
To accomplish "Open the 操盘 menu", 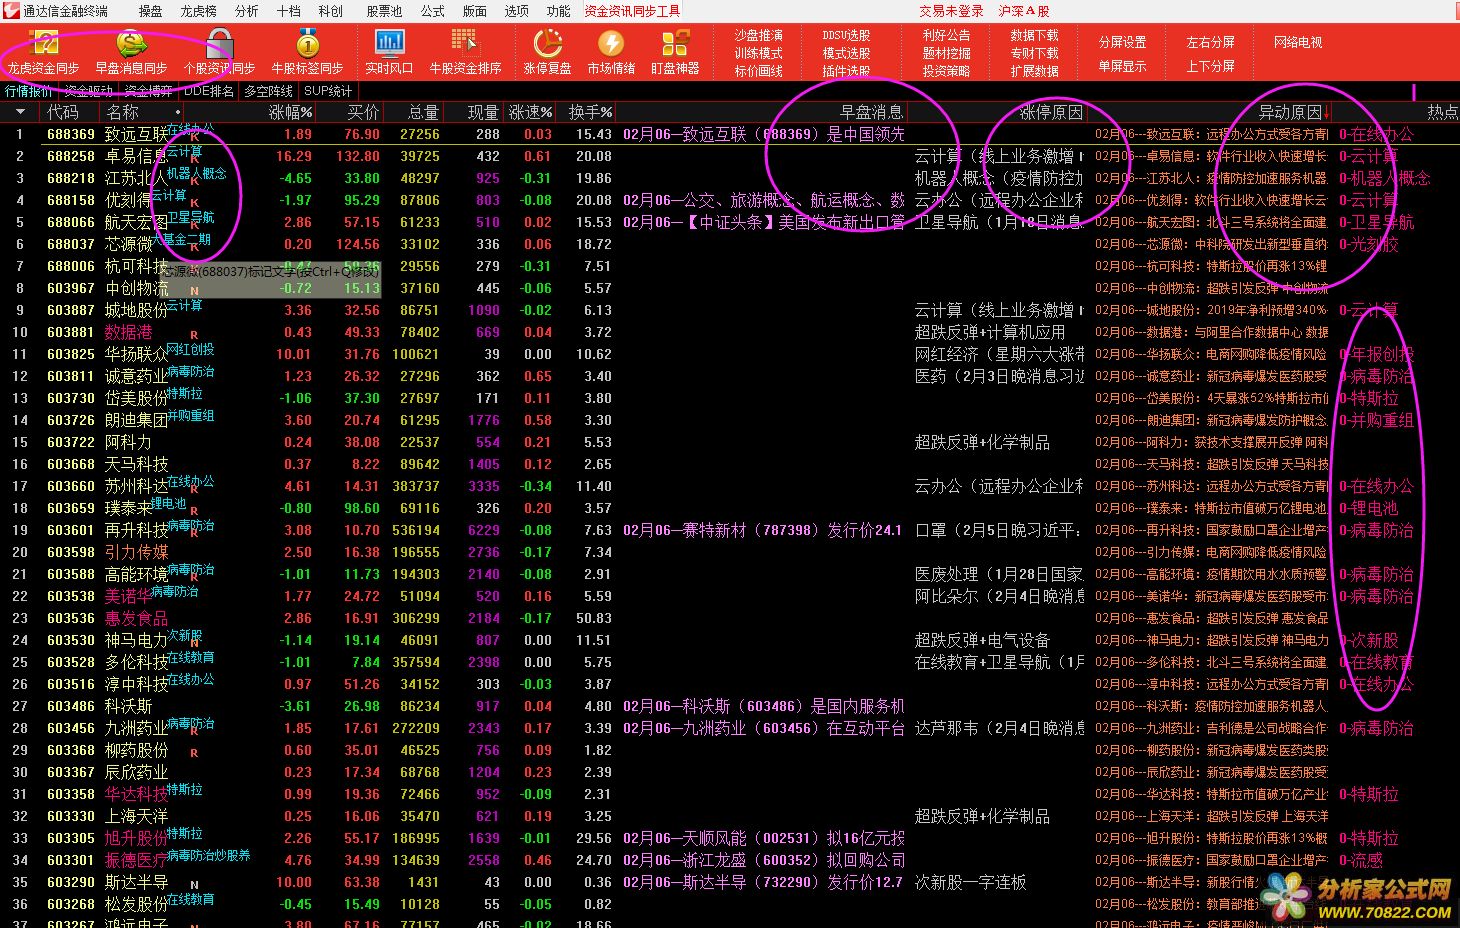I will coord(150,11).
